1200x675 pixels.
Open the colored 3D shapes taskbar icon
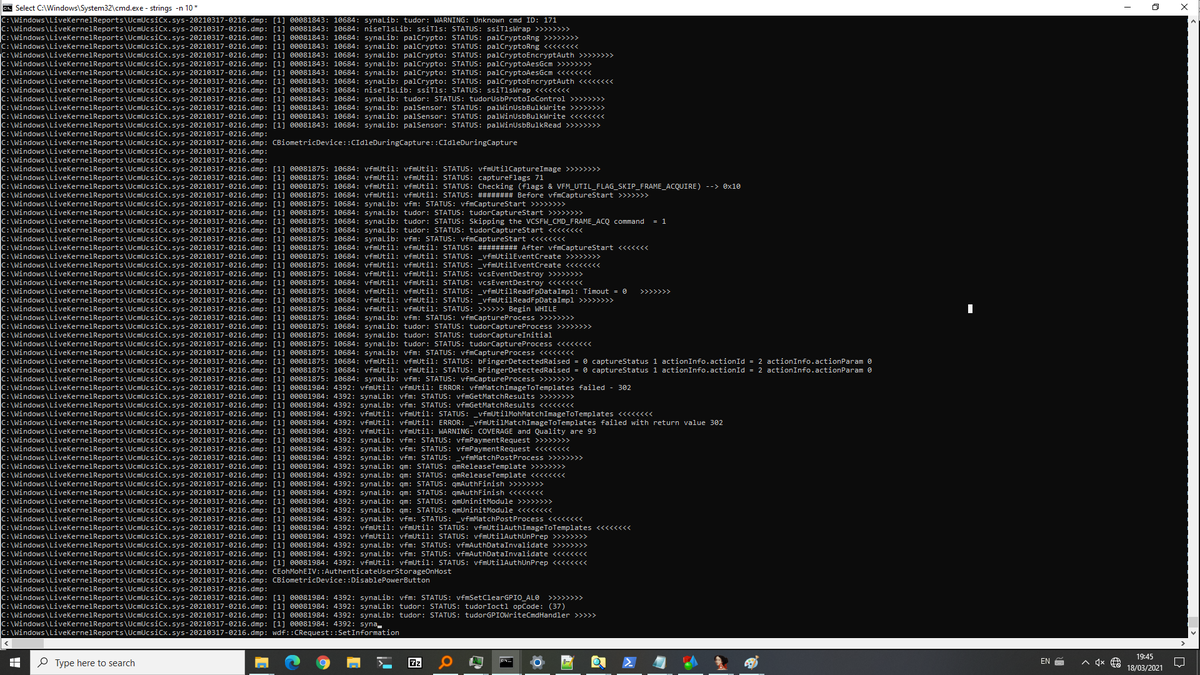[x=690, y=663]
